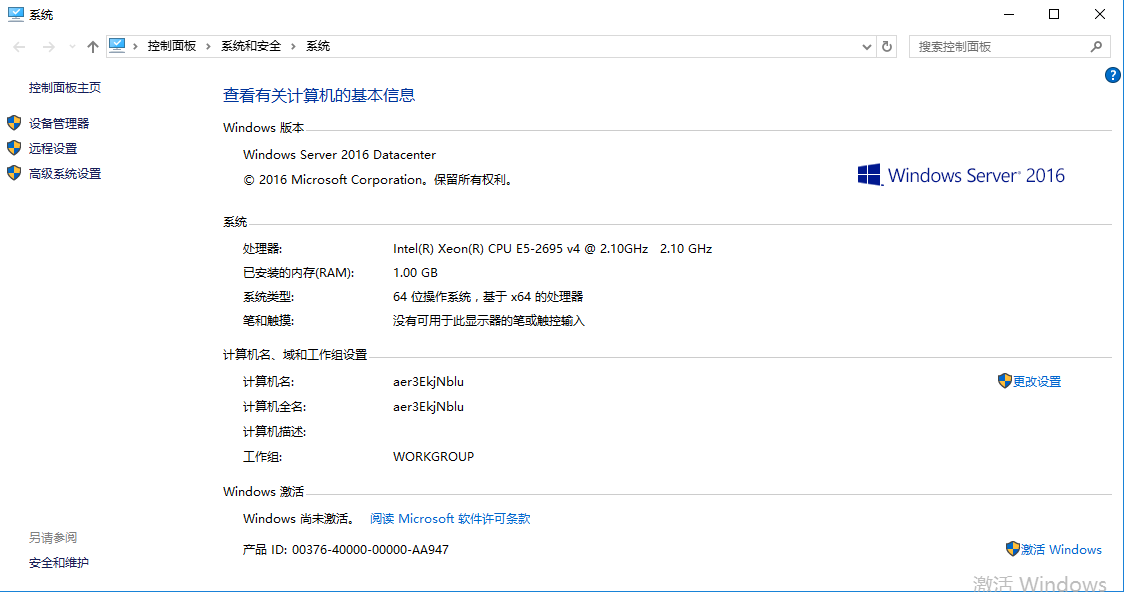The image size is (1124, 592).
Task: Open 安全和维护 link
Action: tap(59, 563)
